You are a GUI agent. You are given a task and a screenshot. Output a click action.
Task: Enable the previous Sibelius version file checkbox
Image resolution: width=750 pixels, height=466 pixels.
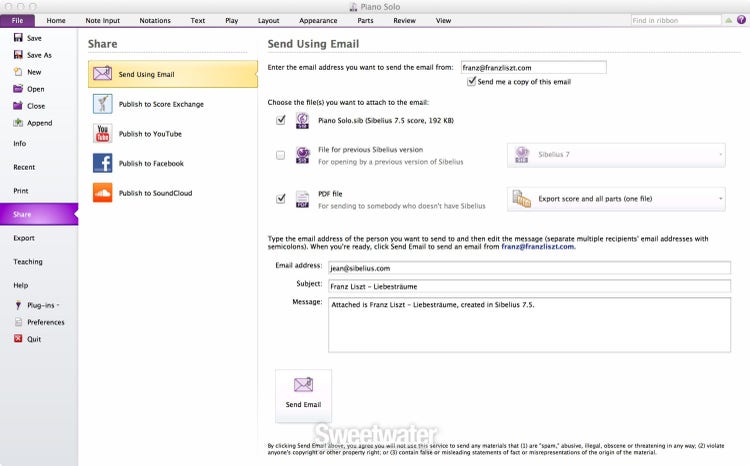(280, 155)
